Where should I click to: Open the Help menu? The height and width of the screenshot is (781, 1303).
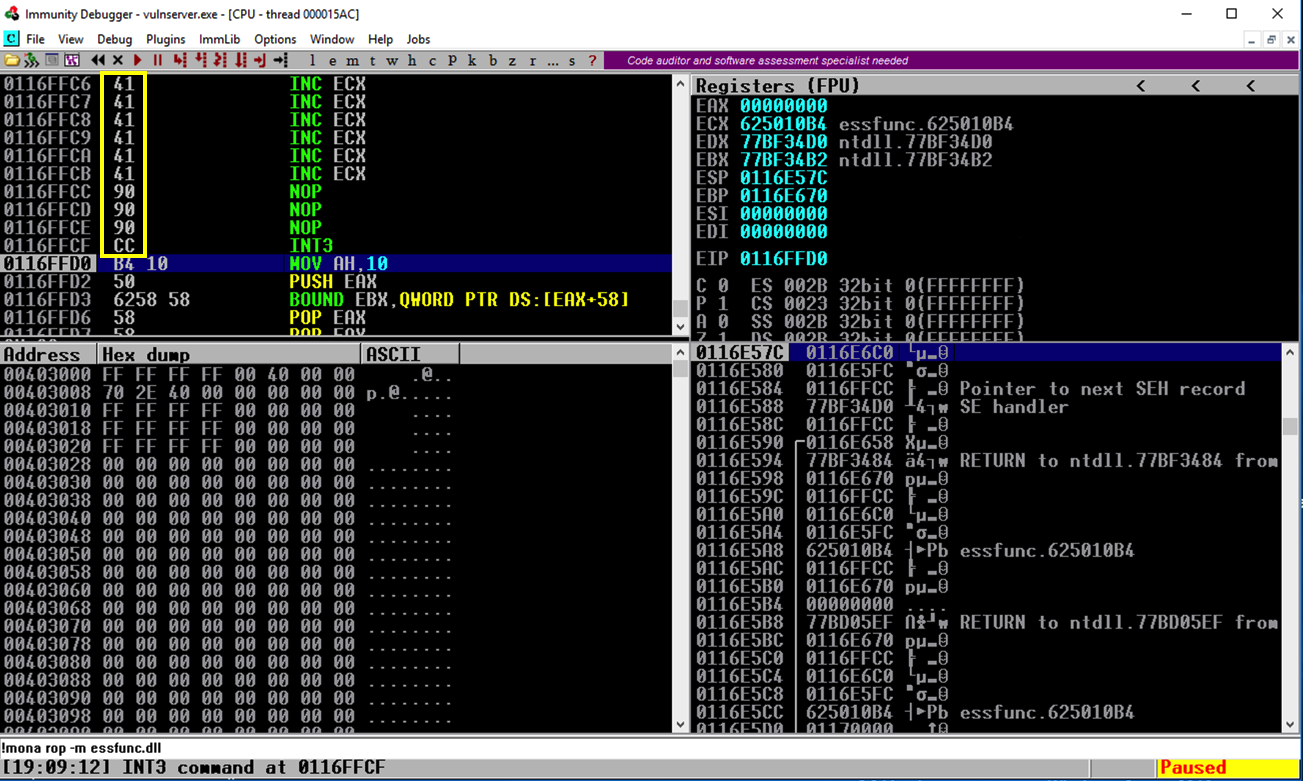click(380, 39)
